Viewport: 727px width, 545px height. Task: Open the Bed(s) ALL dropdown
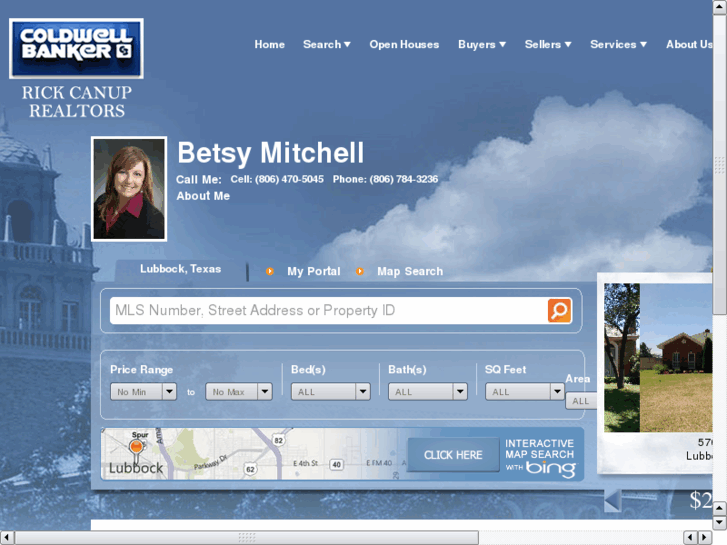(x=331, y=392)
